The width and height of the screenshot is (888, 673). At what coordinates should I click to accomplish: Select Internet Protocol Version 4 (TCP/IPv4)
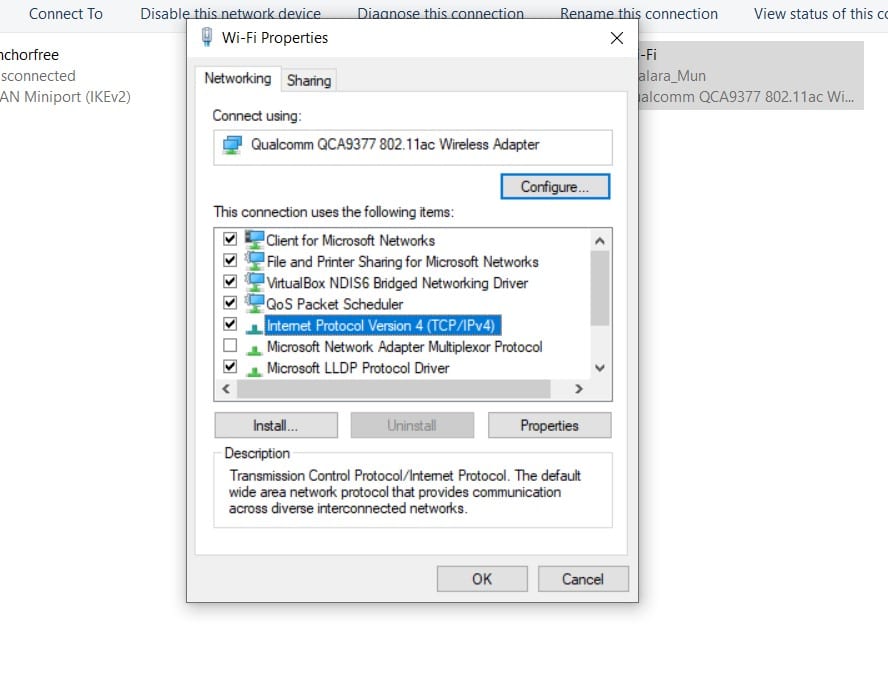click(382, 325)
